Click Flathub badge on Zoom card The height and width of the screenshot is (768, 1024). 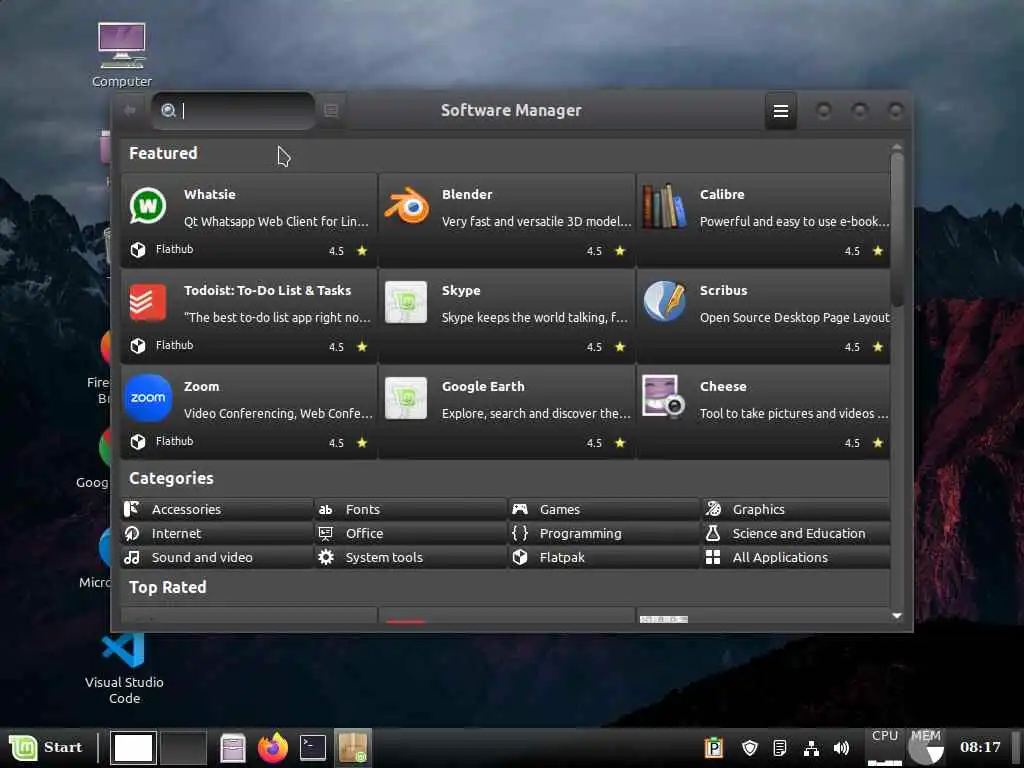(x=162, y=441)
